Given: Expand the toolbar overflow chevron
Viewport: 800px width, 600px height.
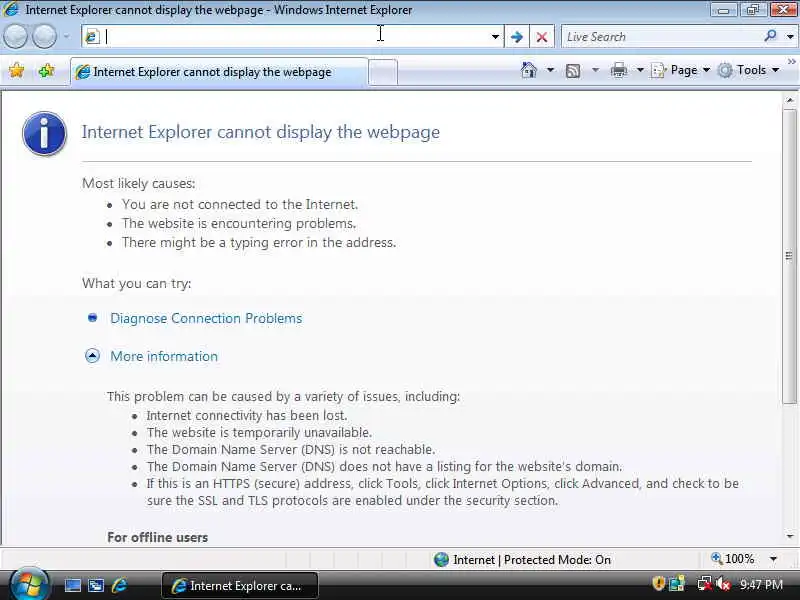Looking at the screenshot, I should click(792, 61).
